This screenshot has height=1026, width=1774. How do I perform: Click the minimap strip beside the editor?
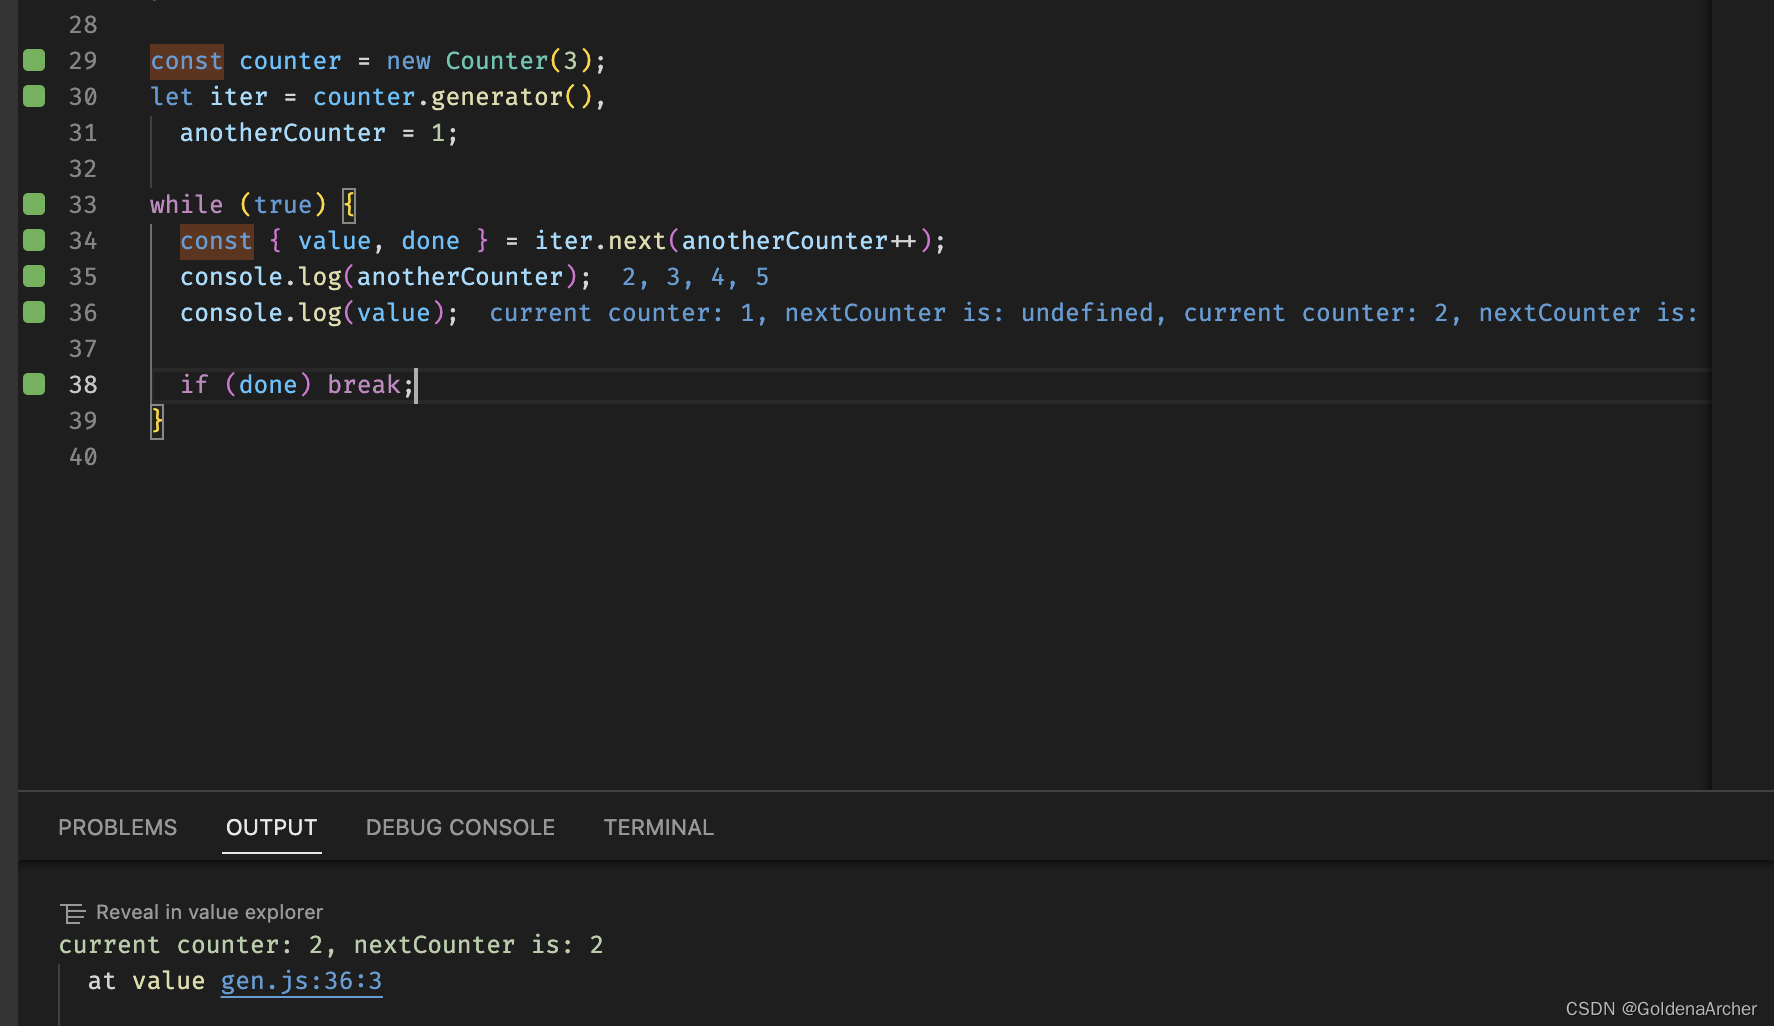(x=1742, y=395)
